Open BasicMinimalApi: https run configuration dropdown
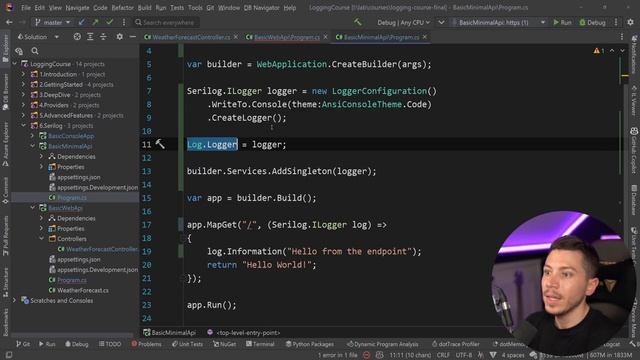 coord(498,22)
